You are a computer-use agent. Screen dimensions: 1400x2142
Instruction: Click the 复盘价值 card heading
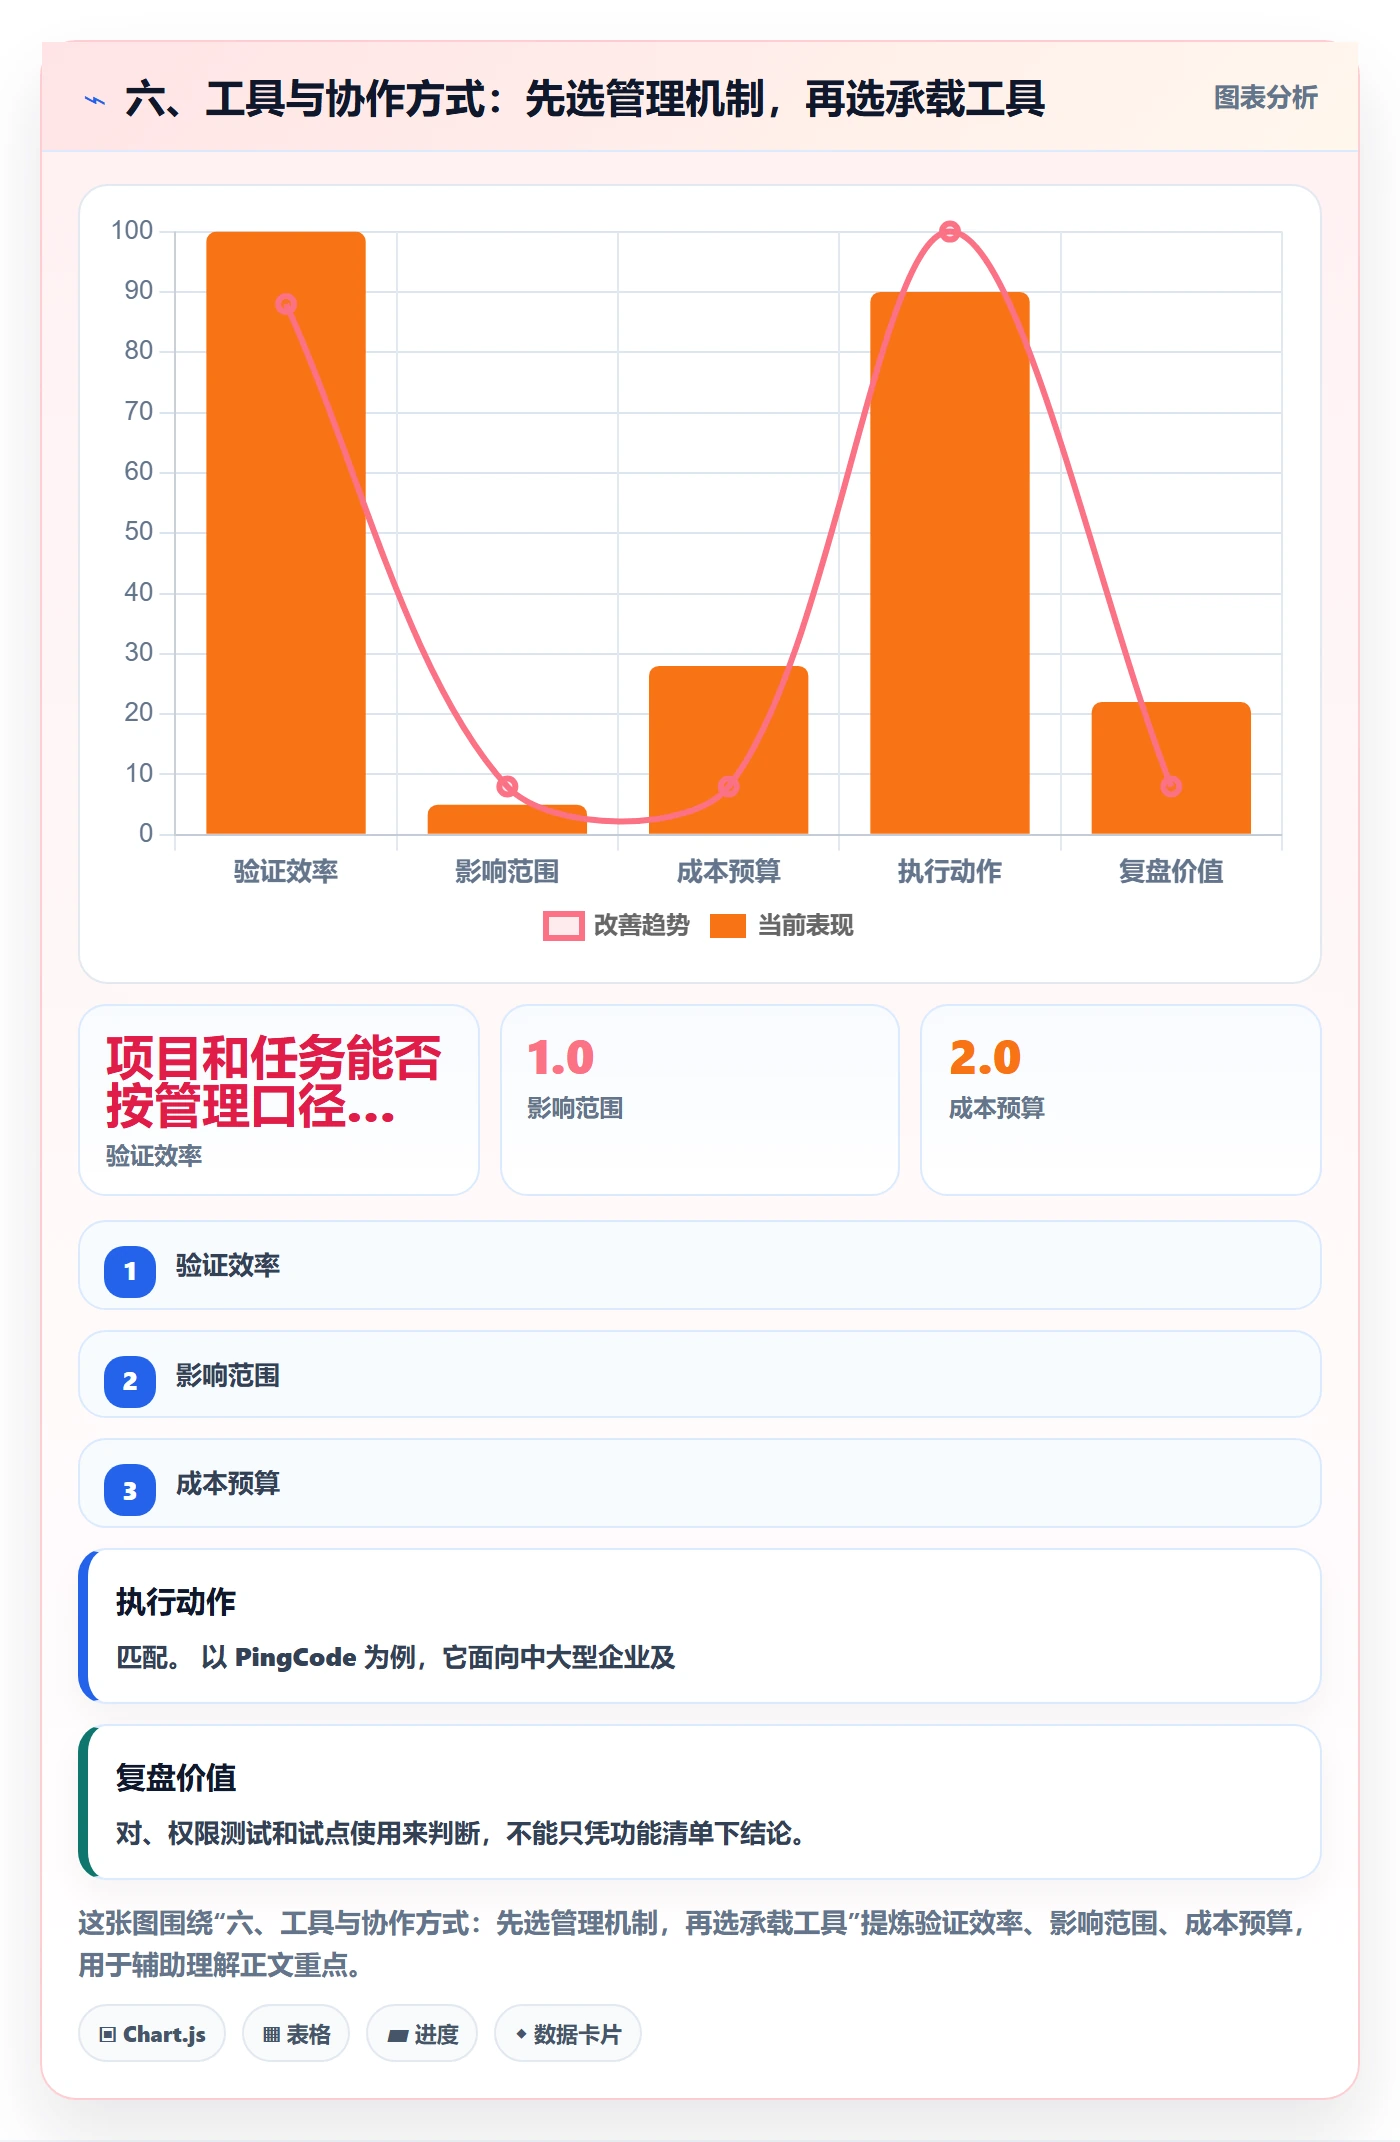[176, 1778]
